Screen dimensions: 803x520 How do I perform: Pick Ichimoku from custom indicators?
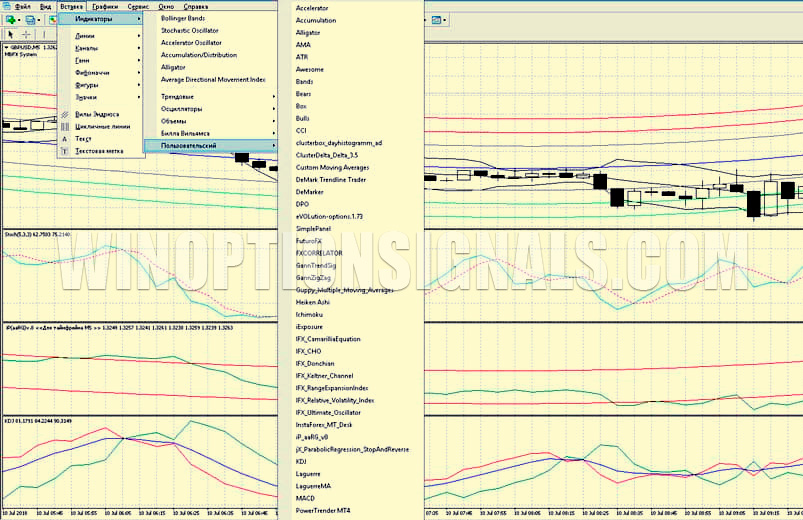coord(309,315)
